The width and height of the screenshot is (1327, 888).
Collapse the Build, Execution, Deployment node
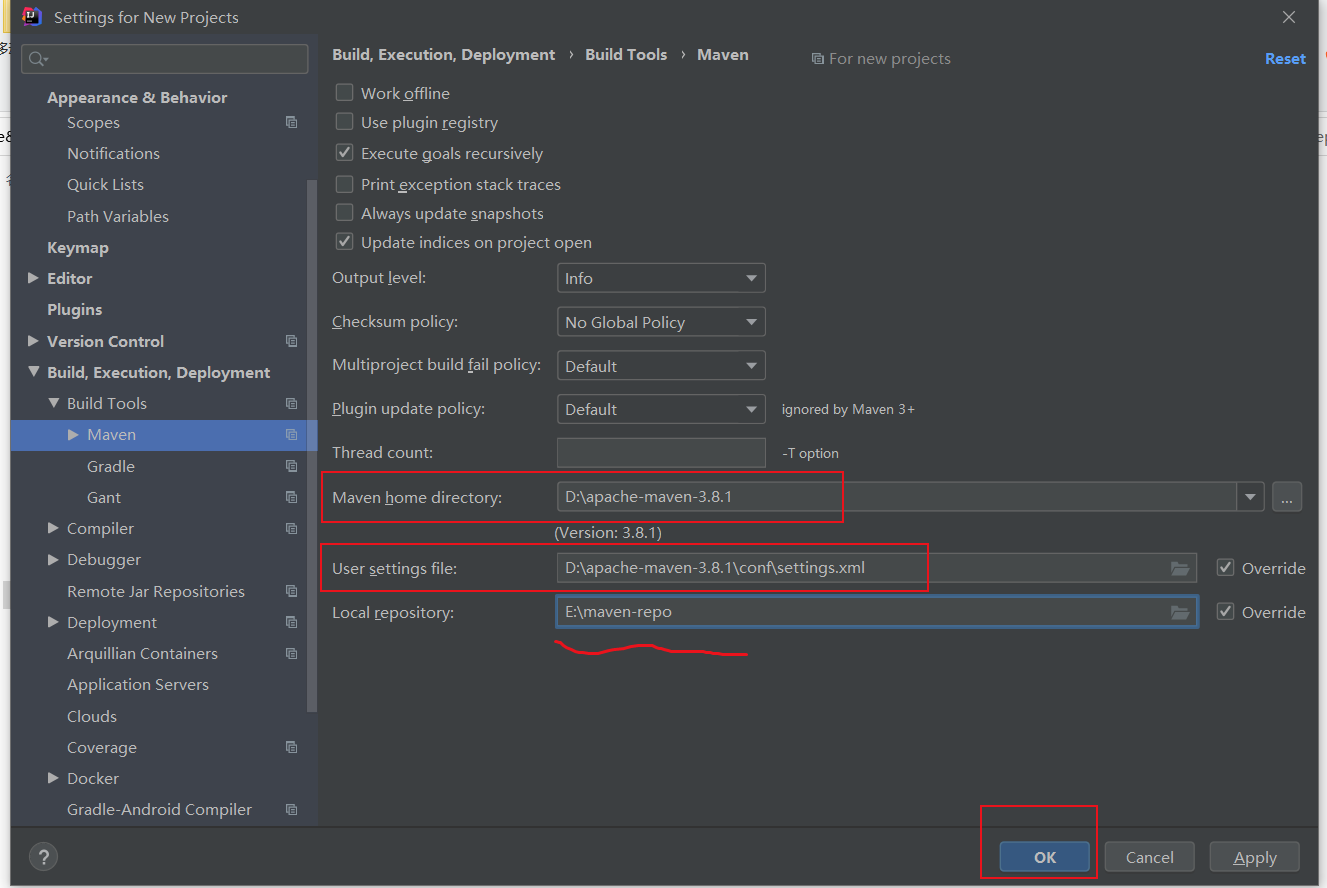[33, 372]
